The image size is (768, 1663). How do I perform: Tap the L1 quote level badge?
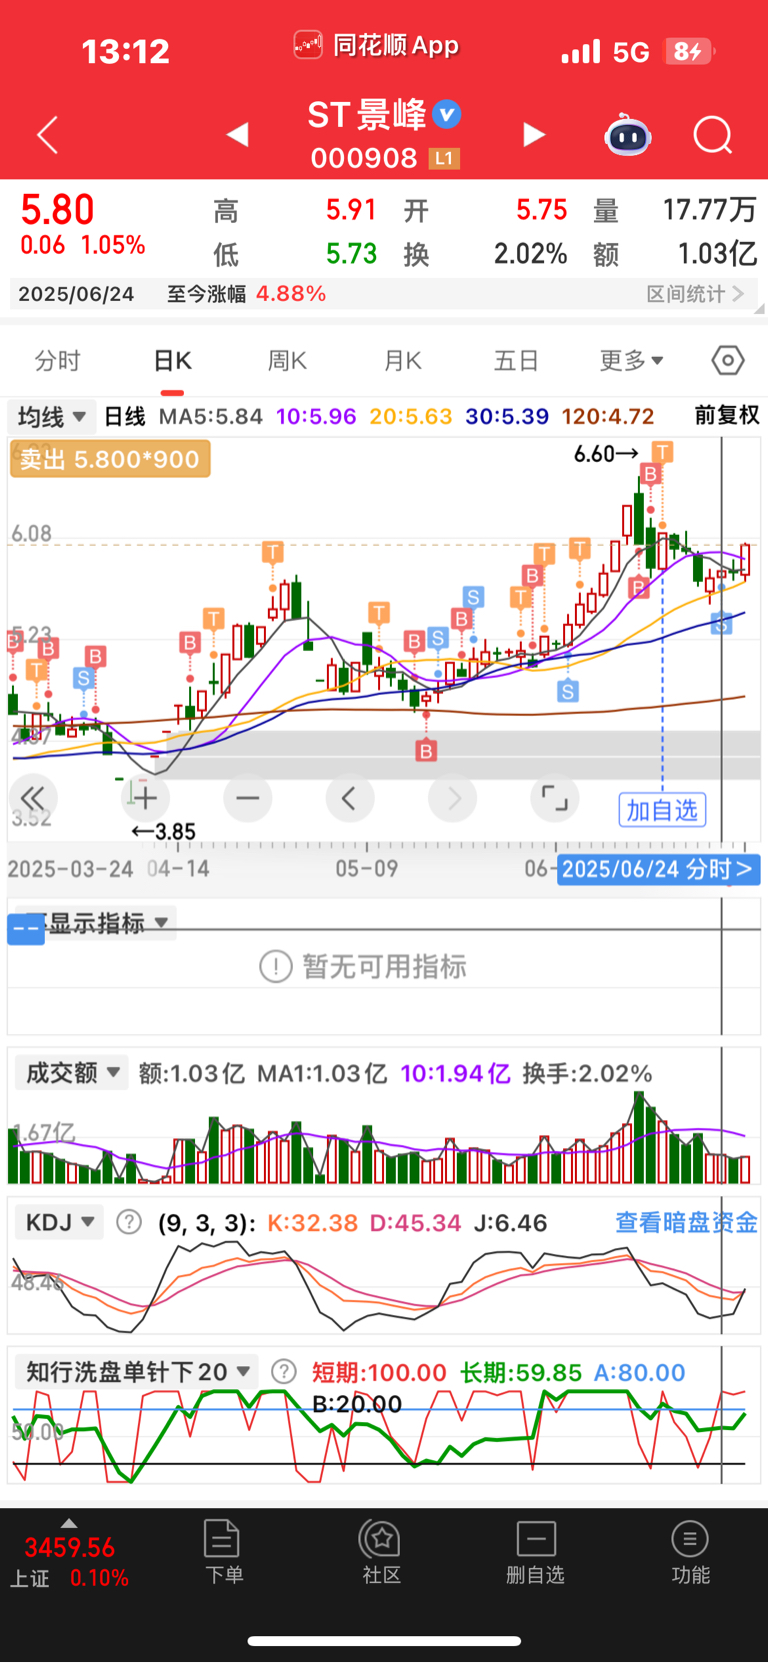coord(444,158)
